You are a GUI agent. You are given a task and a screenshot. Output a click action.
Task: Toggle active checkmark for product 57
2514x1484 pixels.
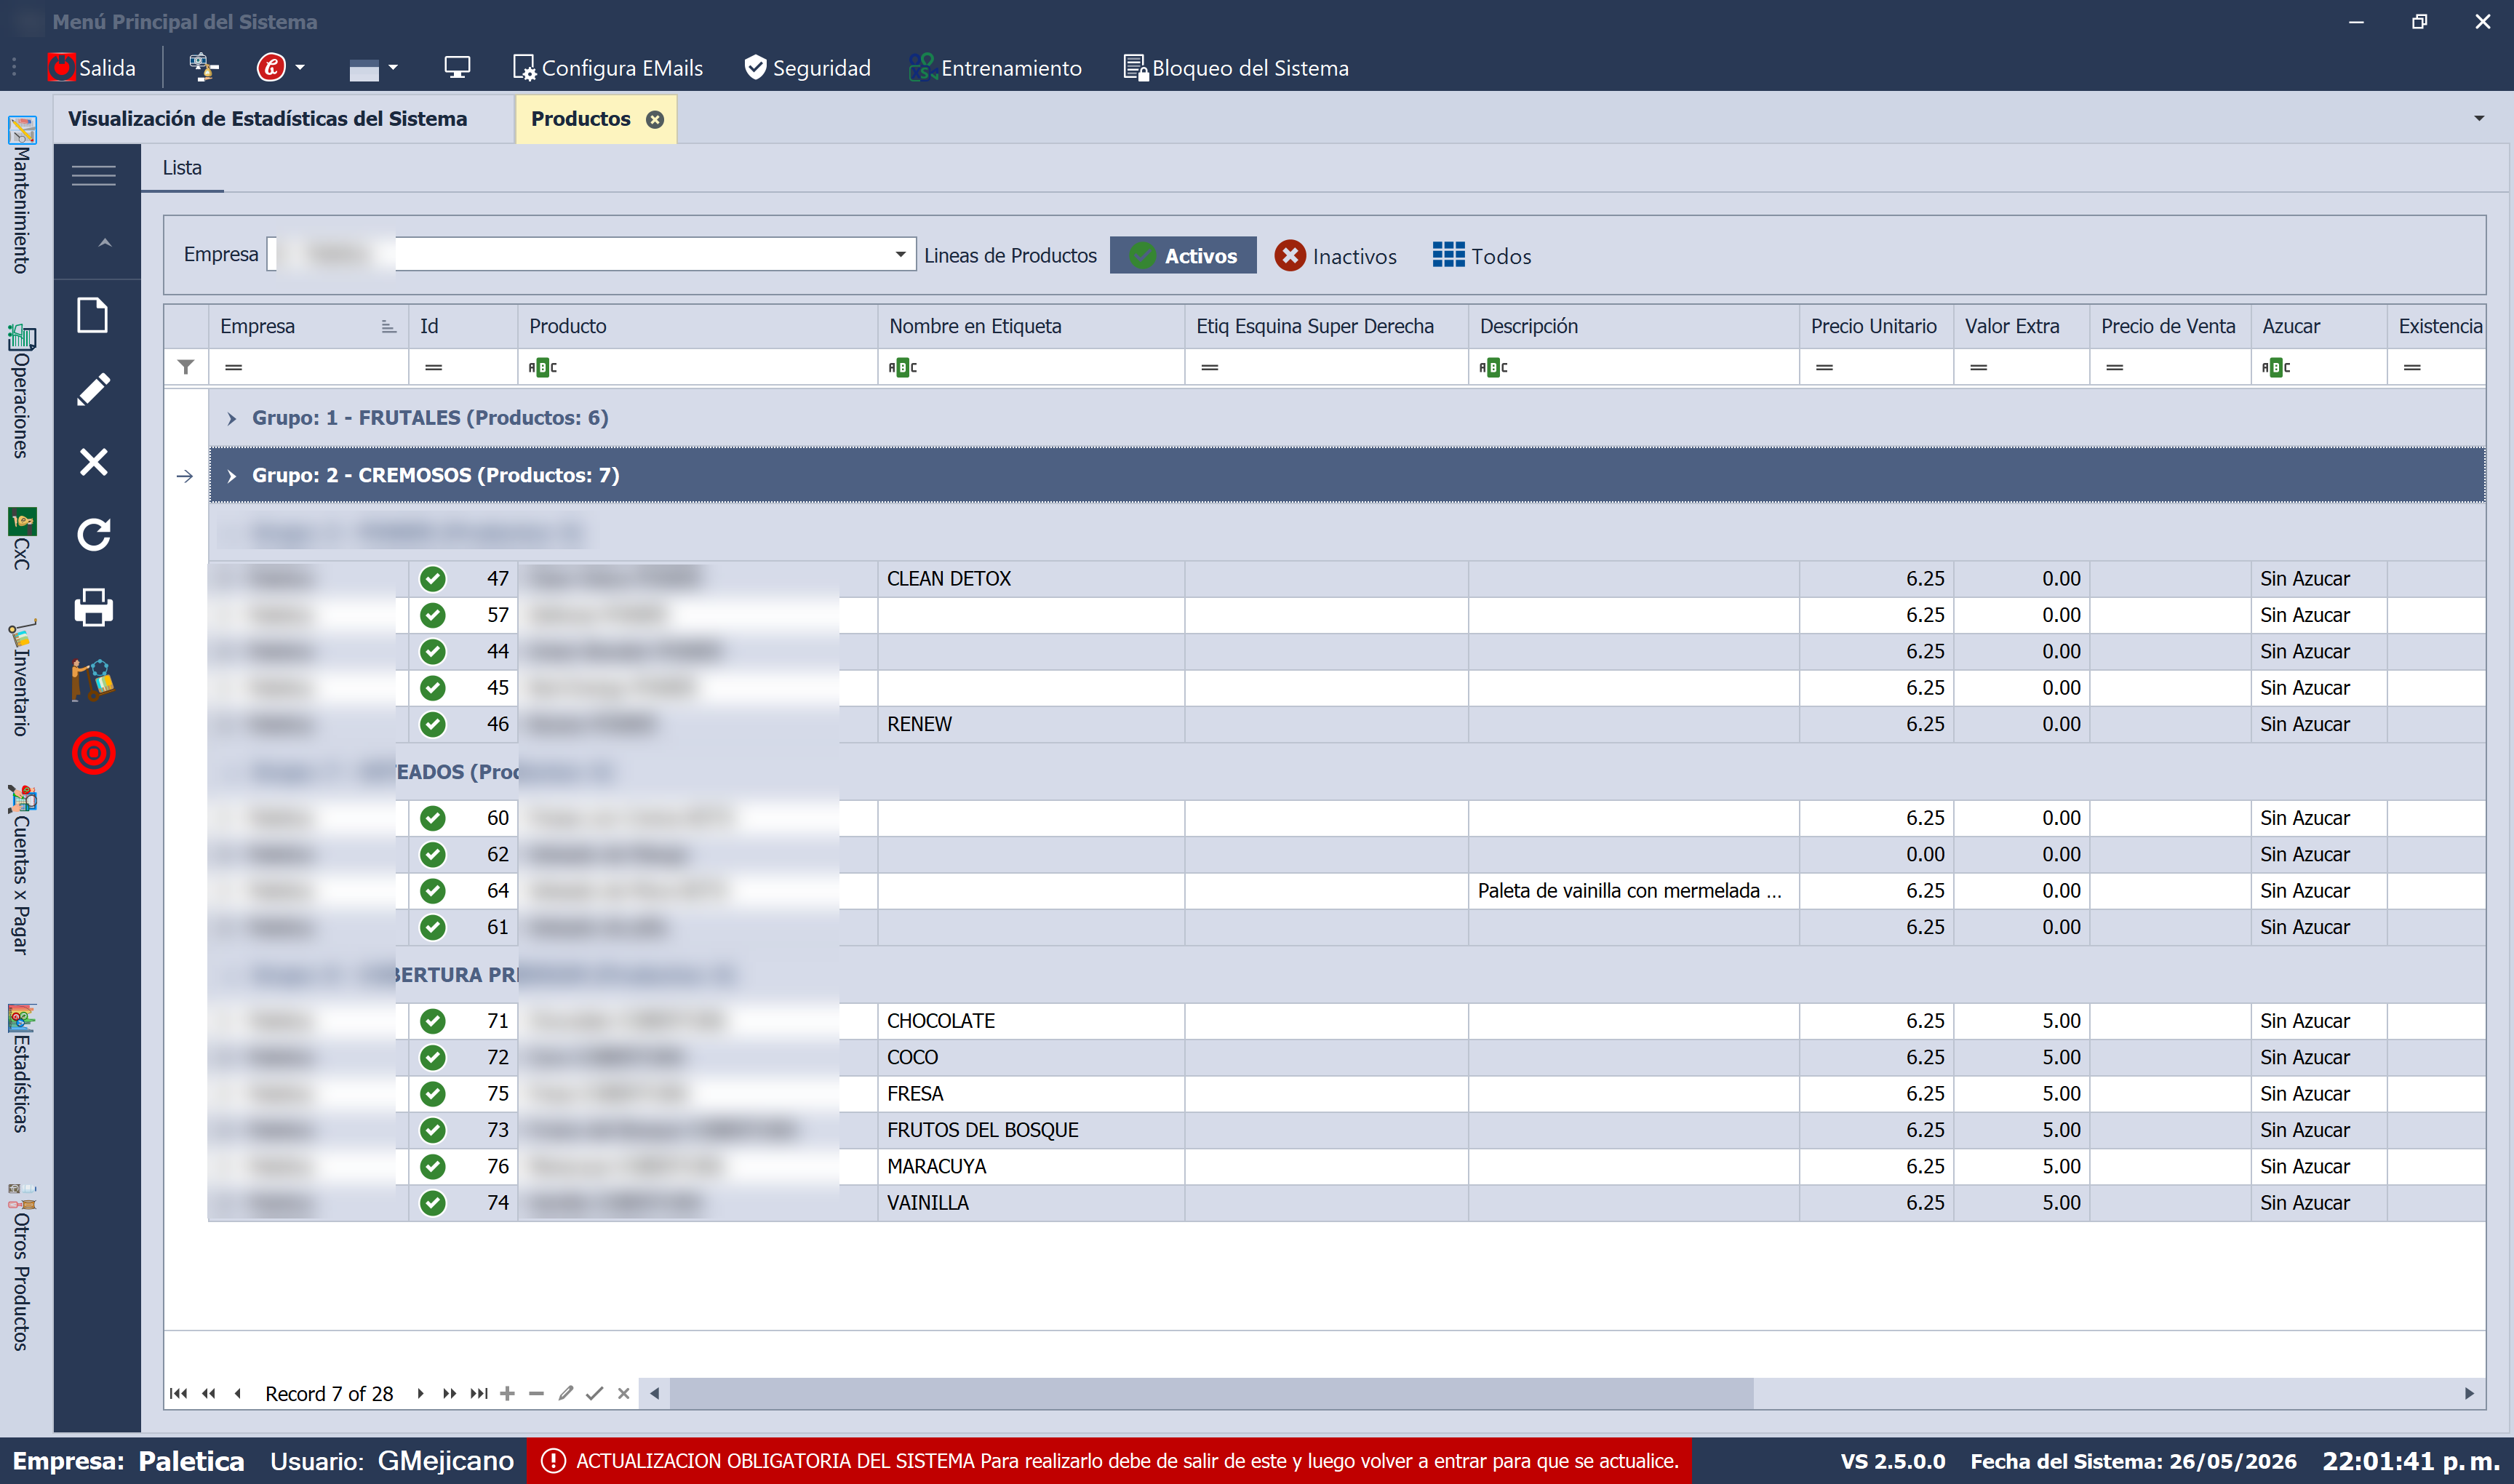(433, 615)
